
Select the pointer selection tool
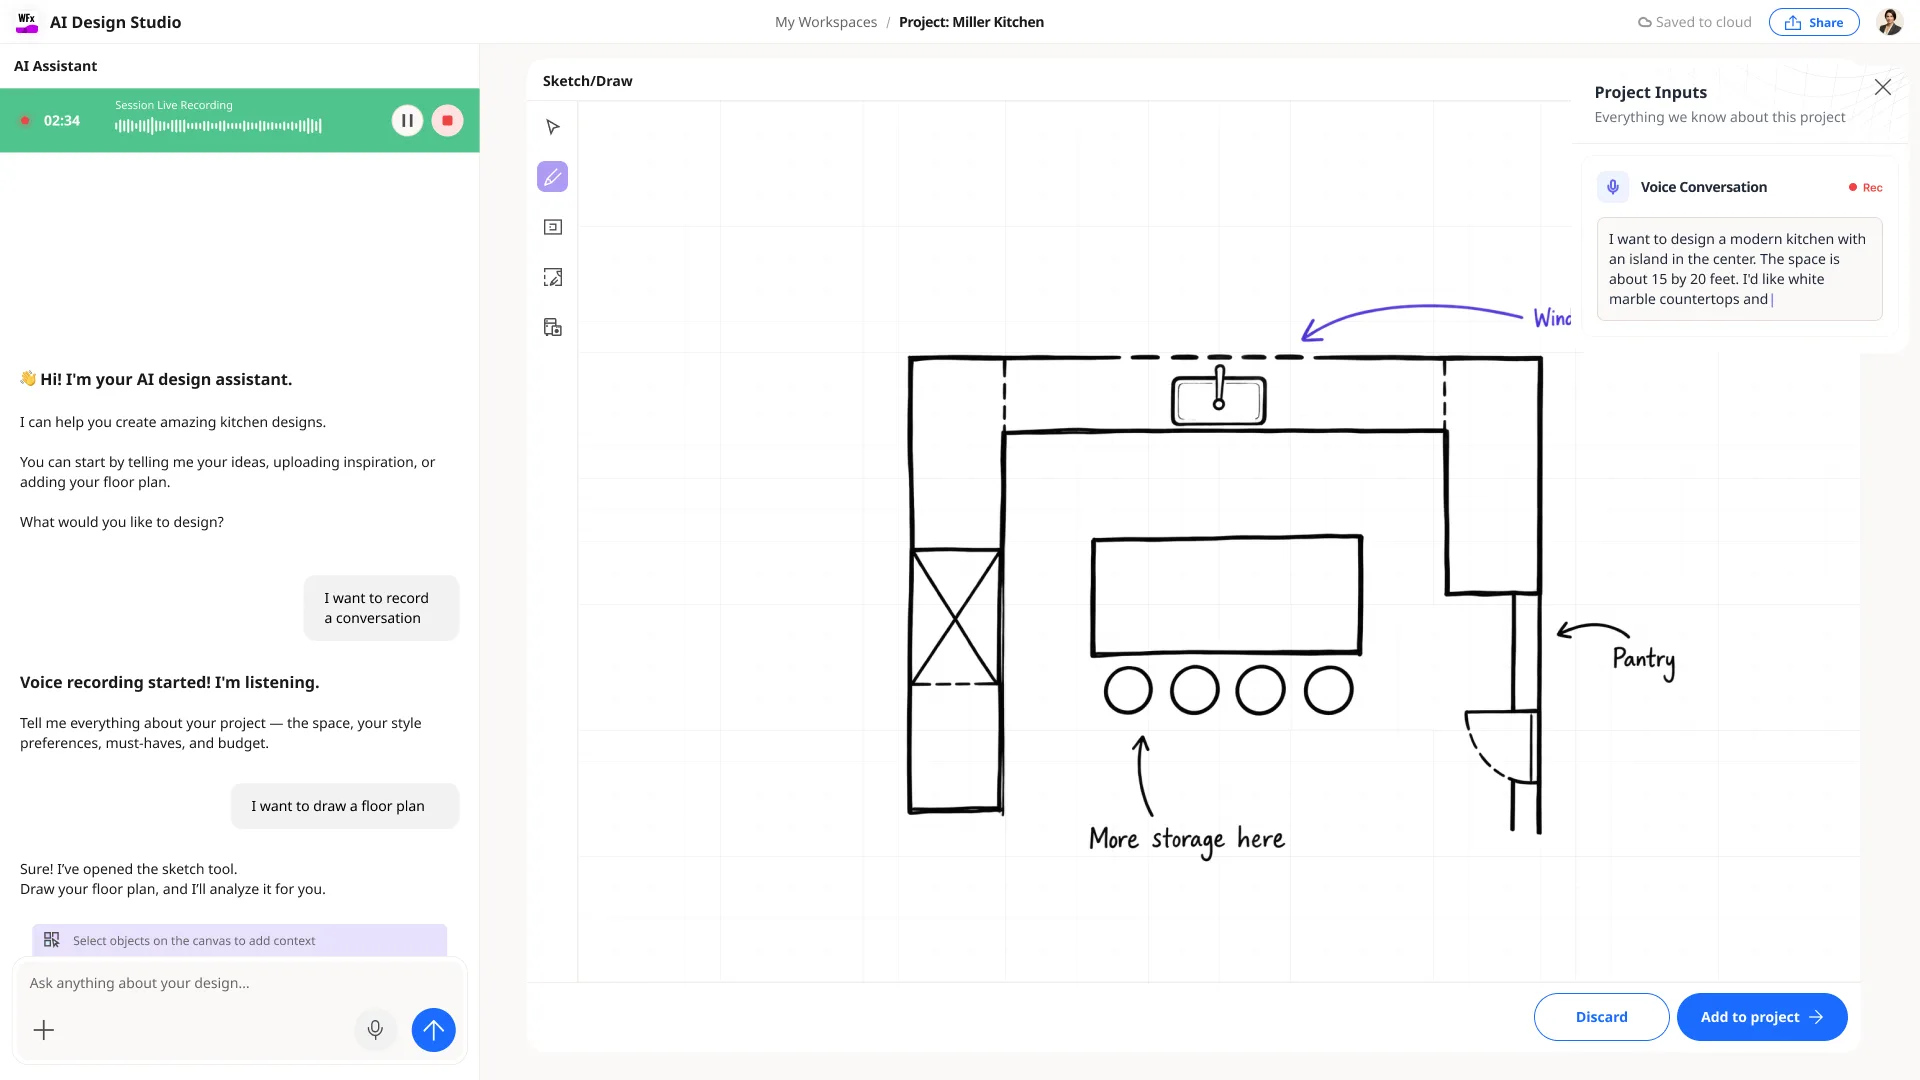553,127
